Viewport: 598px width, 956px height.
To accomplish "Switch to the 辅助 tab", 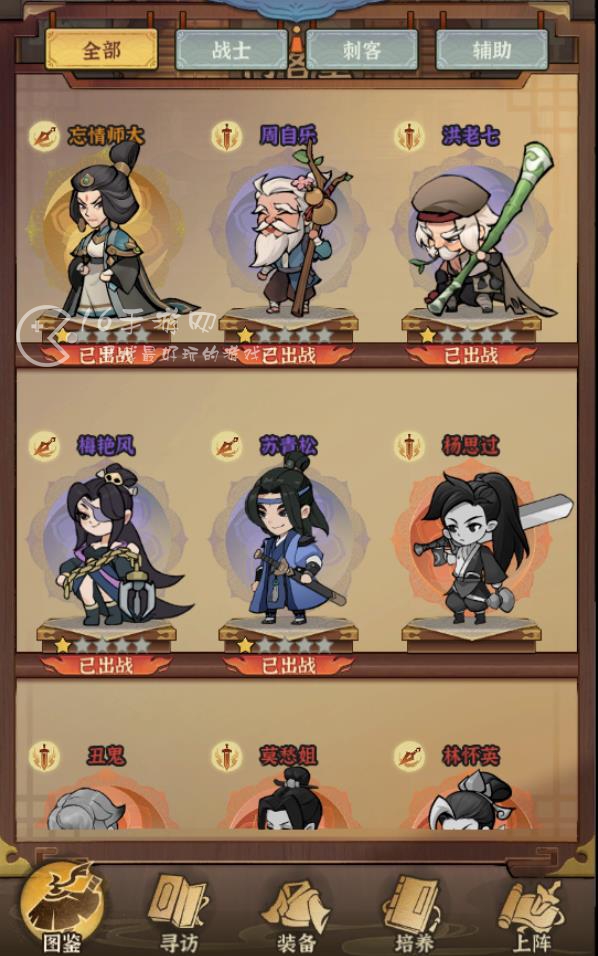I will (x=491, y=49).
